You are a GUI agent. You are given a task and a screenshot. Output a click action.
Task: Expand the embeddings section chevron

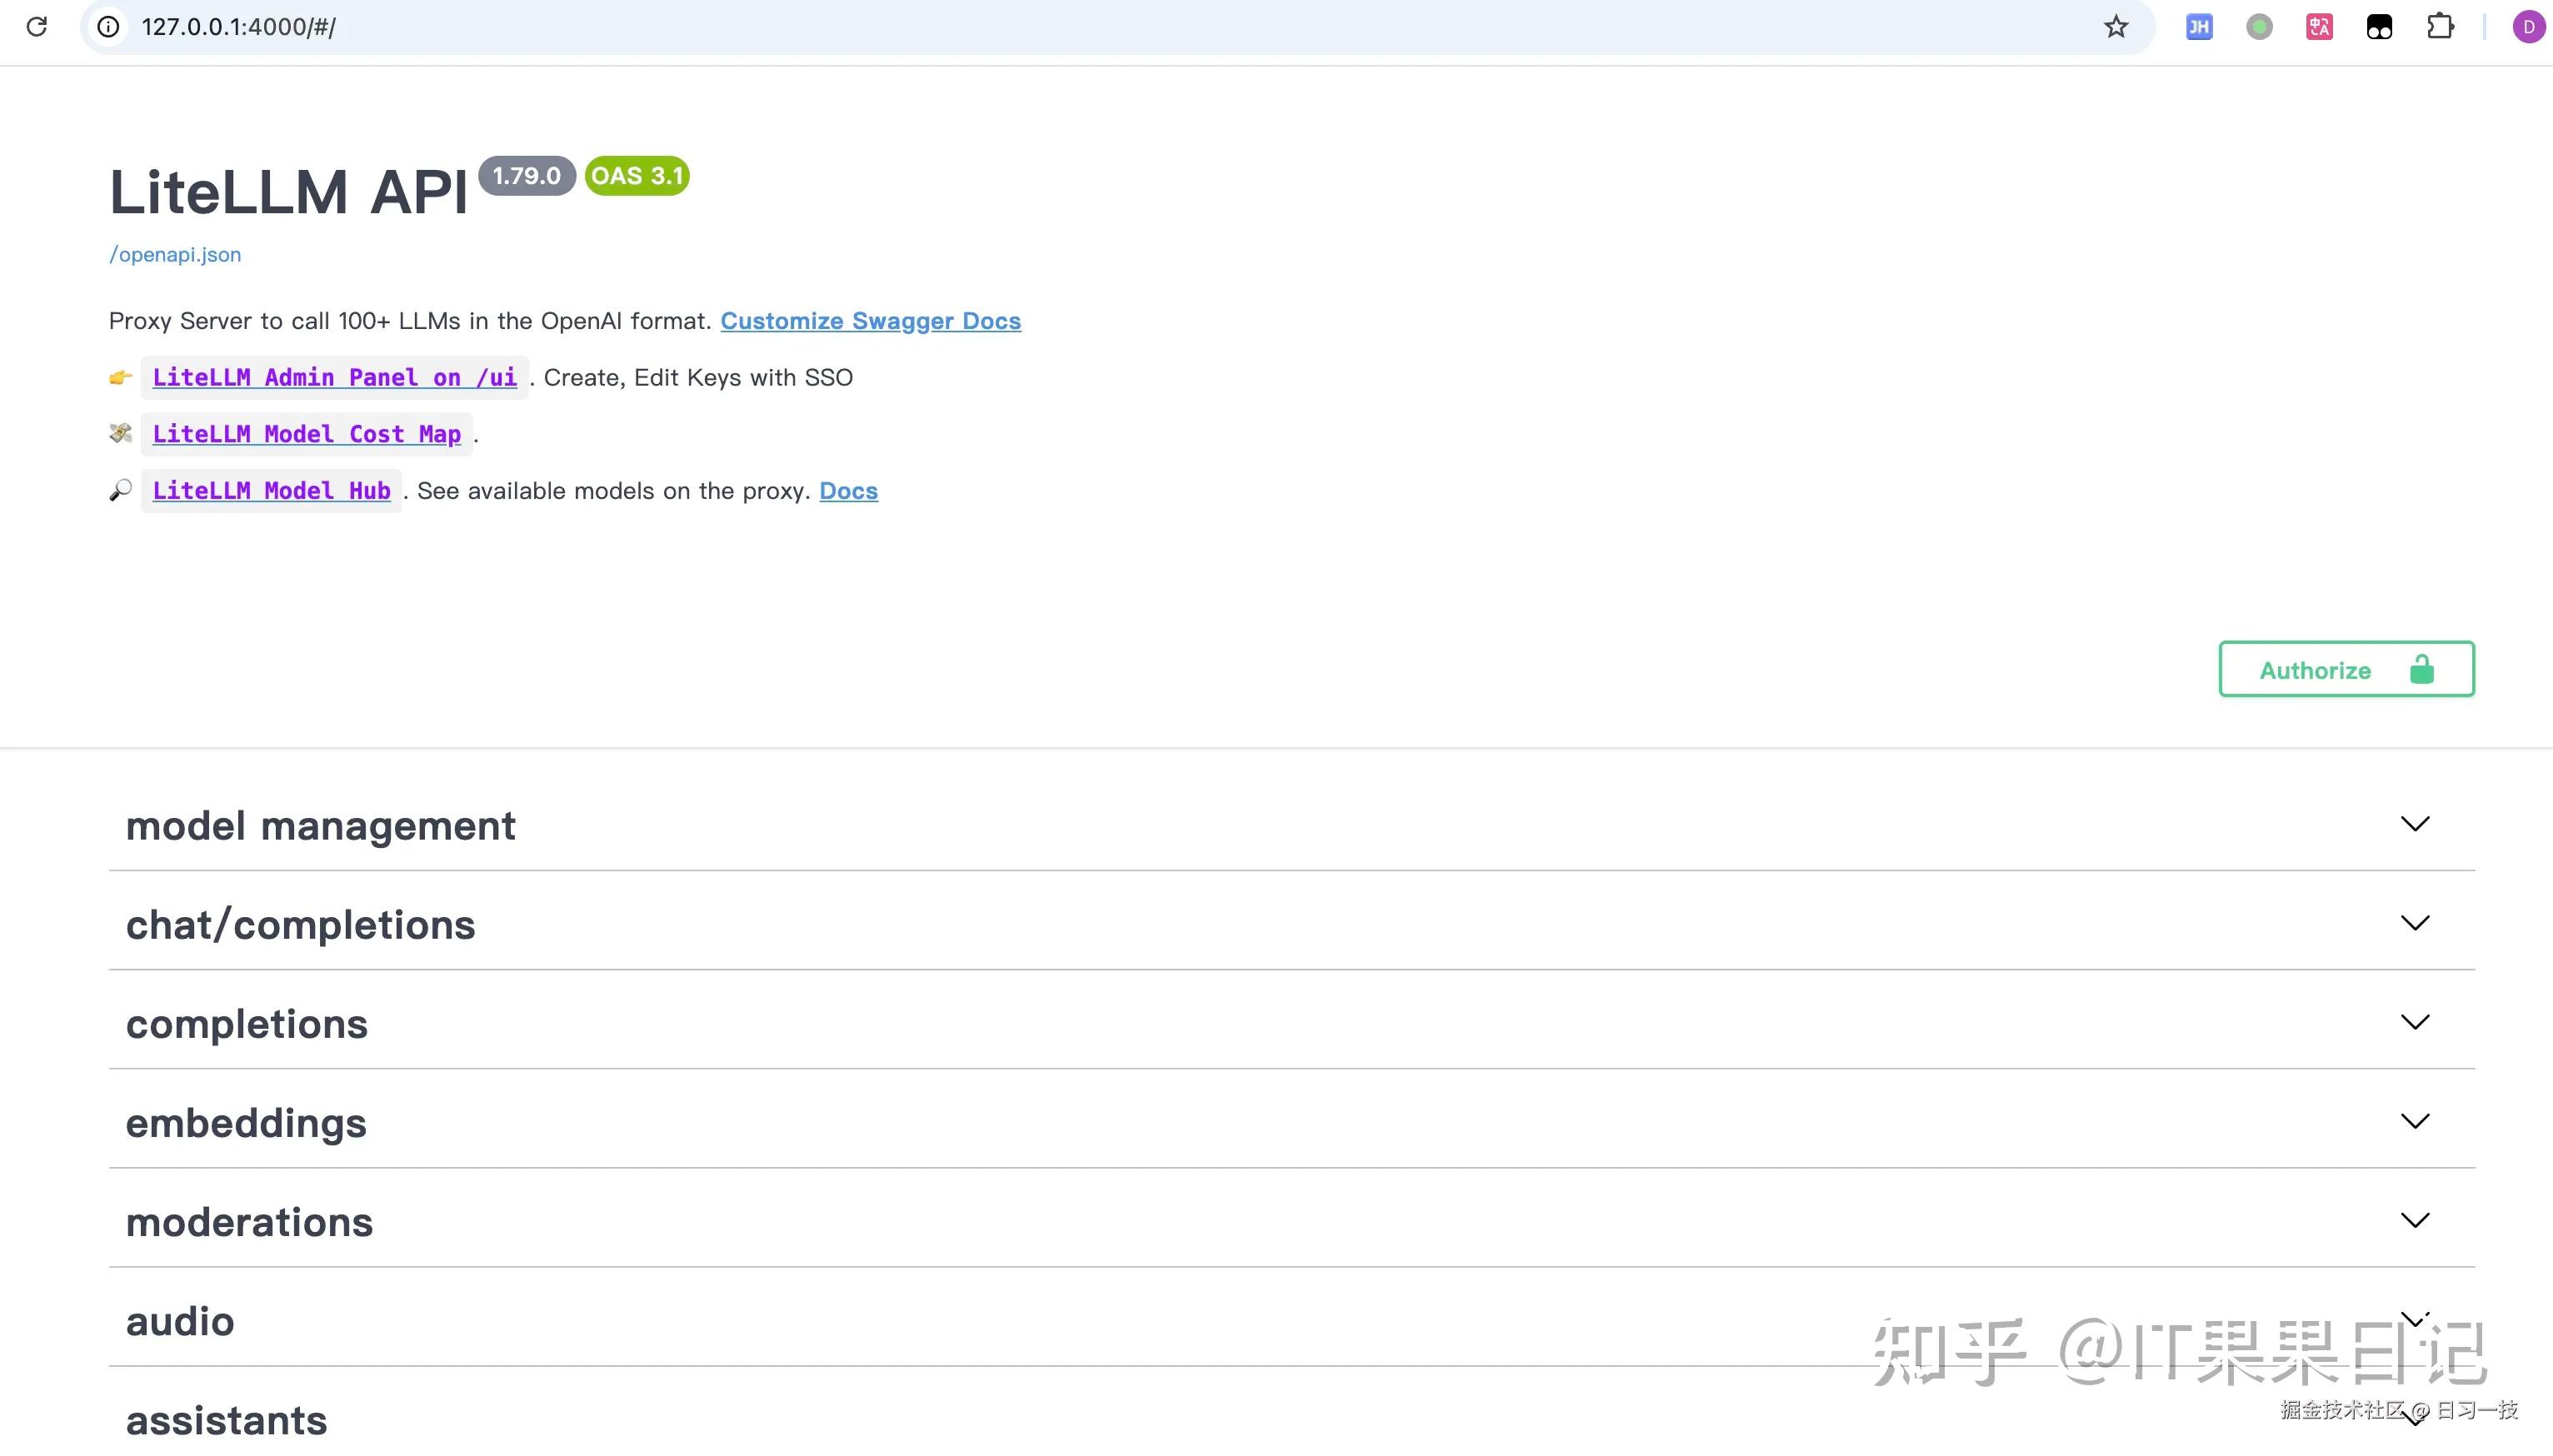click(x=2414, y=1121)
